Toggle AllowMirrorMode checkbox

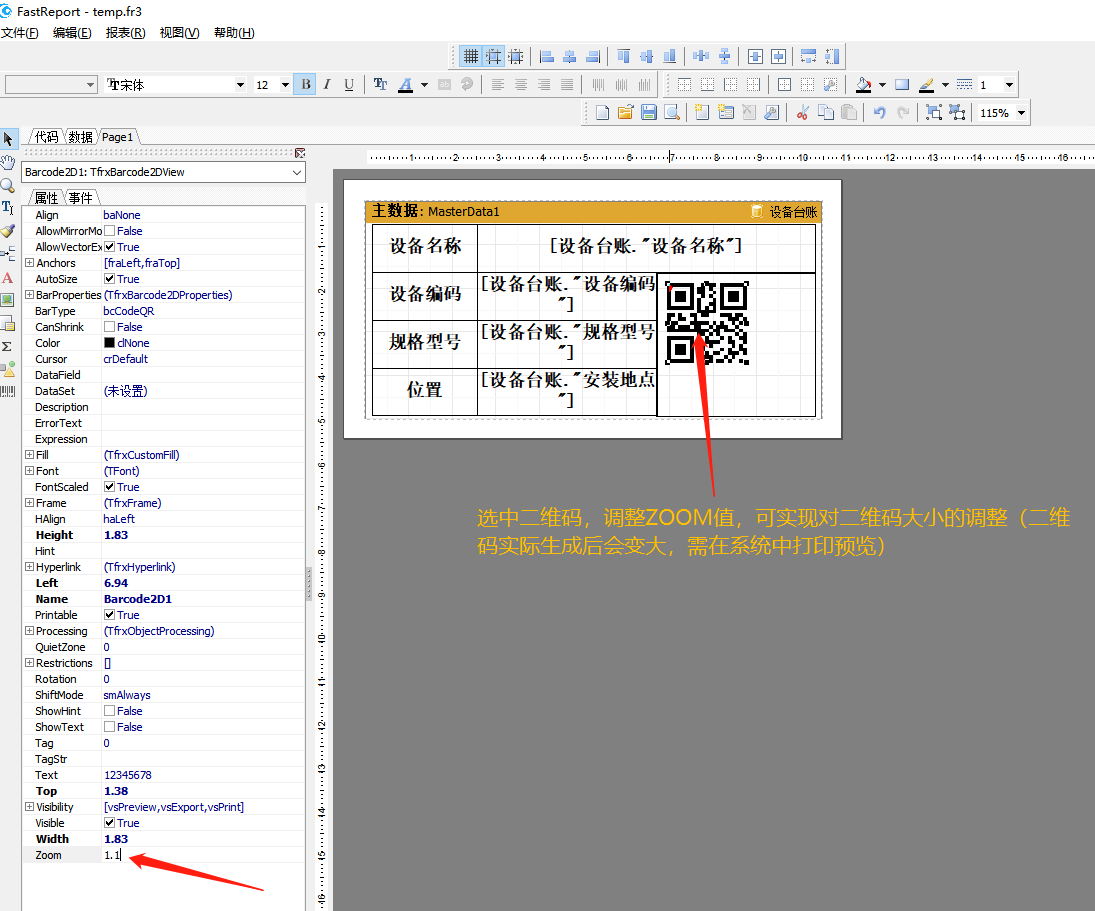(x=110, y=230)
